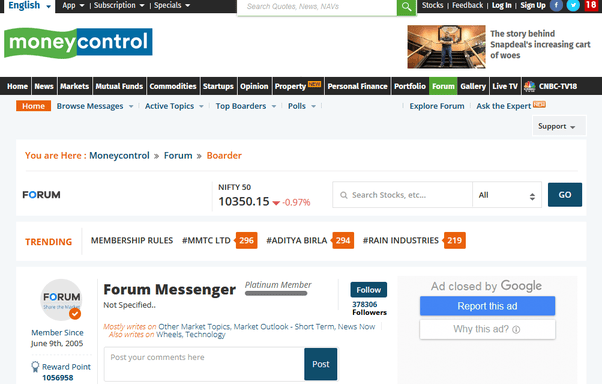Click the info icon beside Why this ad
Image resolution: width=602 pixels, height=384 pixels.
[x=516, y=329]
